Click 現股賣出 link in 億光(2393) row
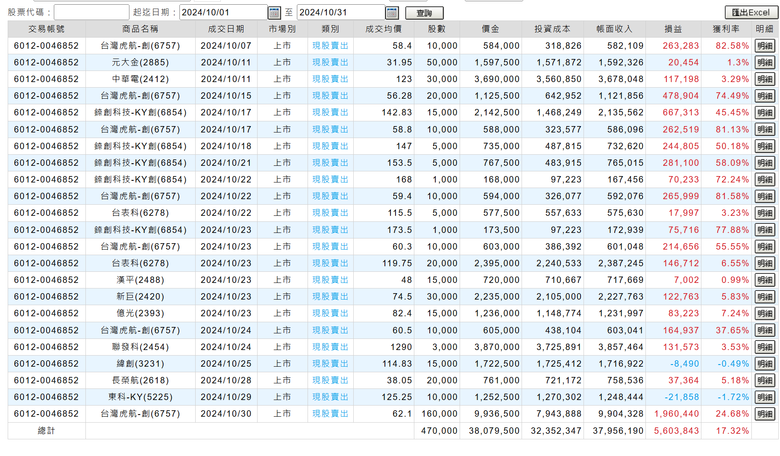This screenshot has height=456, width=780. [x=330, y=313]
